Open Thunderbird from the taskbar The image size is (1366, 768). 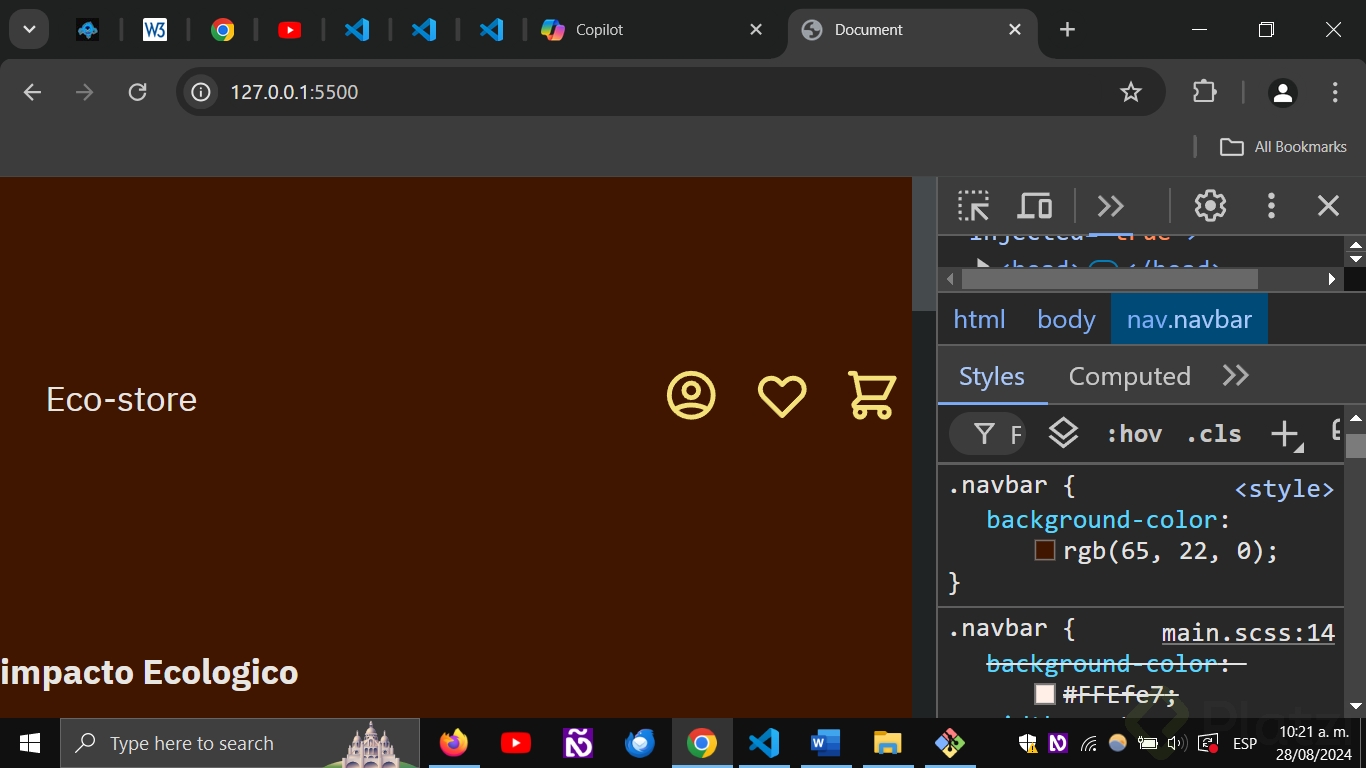point(640,743)
